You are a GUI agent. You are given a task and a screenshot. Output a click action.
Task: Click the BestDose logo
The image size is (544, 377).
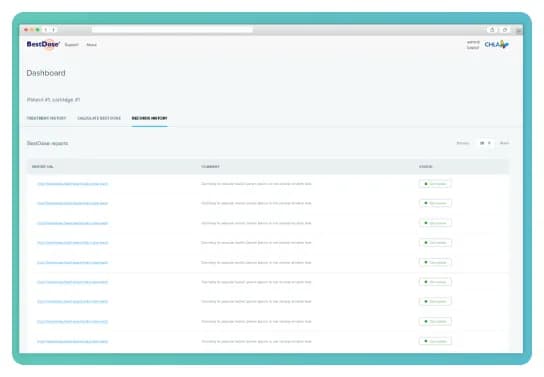coord(43,44)
